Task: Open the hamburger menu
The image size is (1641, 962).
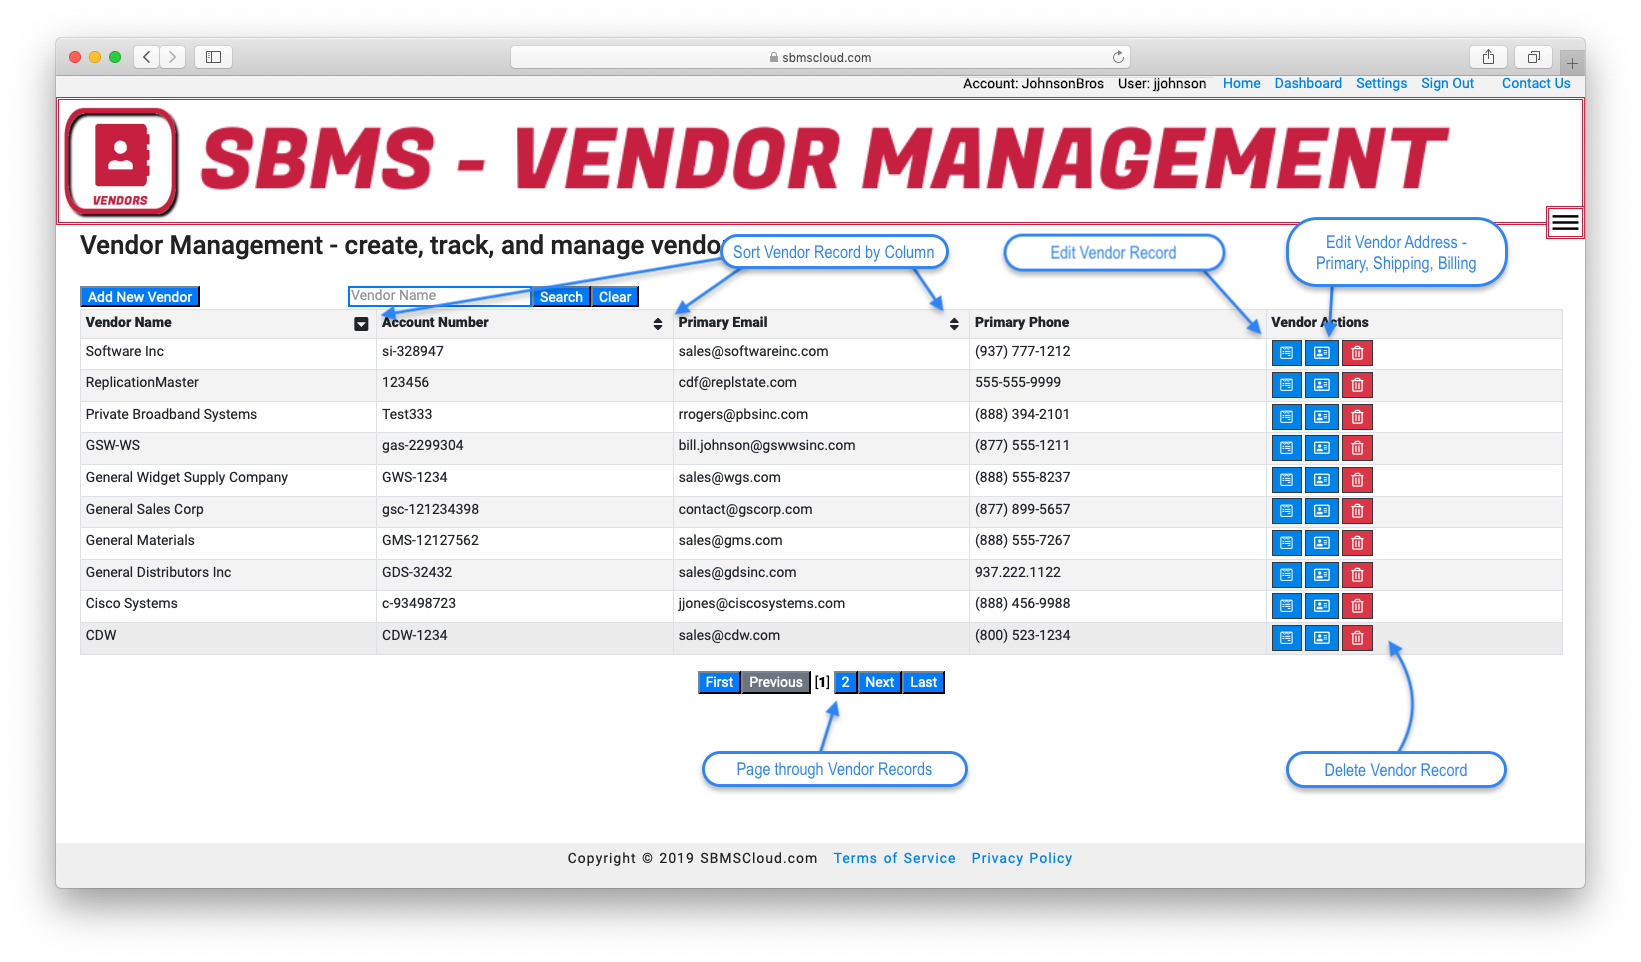Action: 1565,222
